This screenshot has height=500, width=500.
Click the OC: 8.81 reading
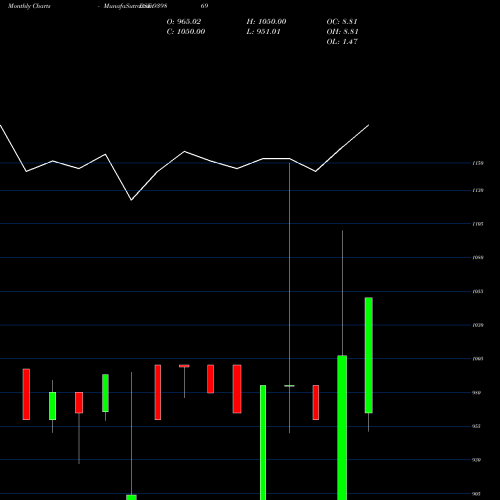(x=342, y=22)
